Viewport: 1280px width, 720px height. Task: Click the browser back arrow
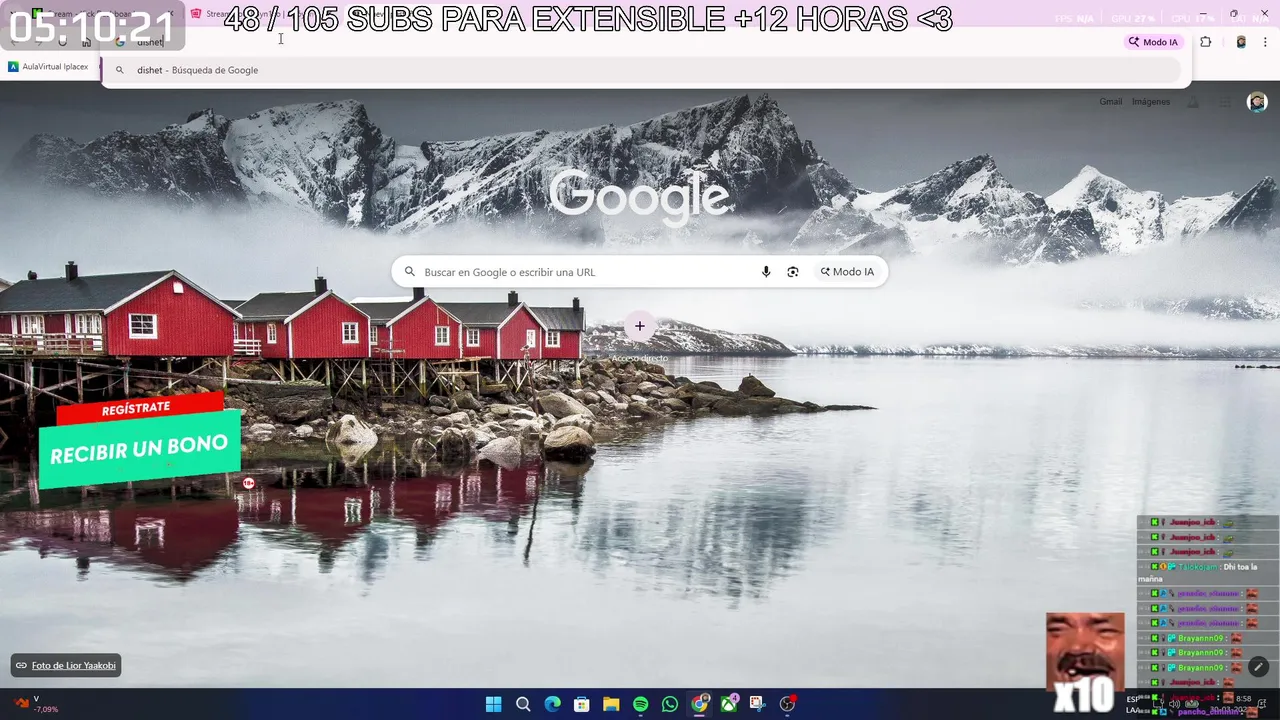pos(14,42)
